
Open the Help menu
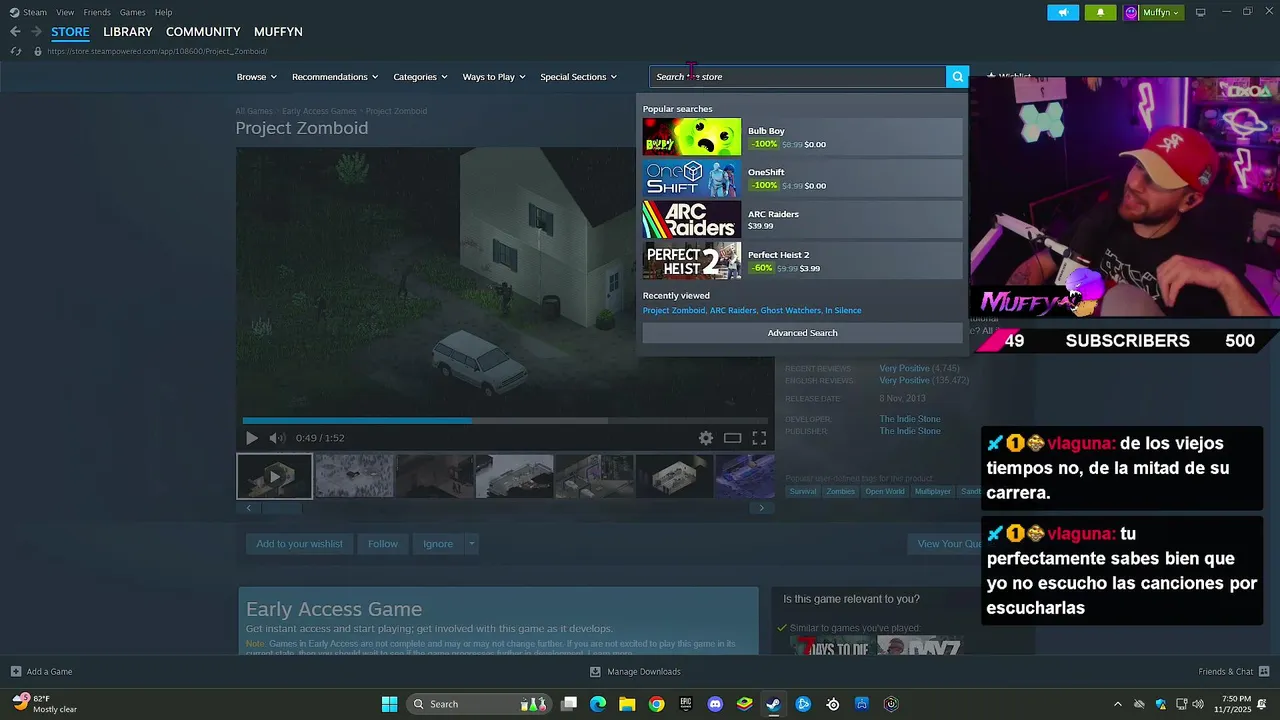click(x=163, y=12)
